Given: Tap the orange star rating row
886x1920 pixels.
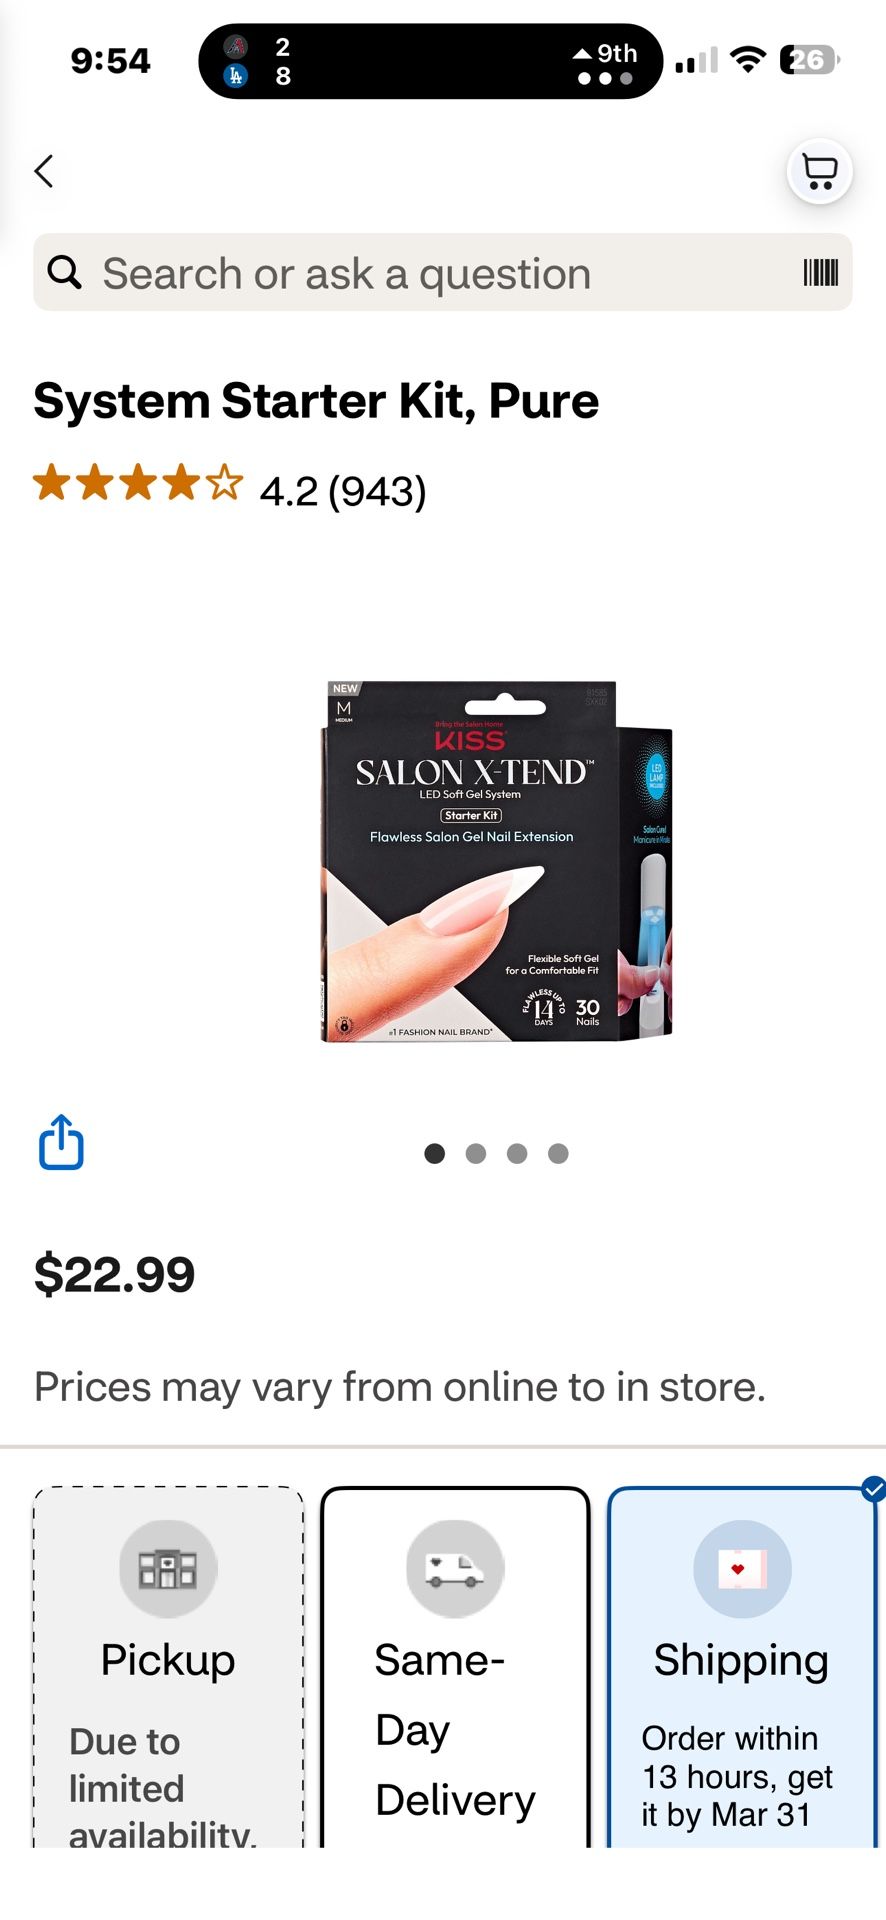Looking at the screenshot, I should (x=138, y=483).
